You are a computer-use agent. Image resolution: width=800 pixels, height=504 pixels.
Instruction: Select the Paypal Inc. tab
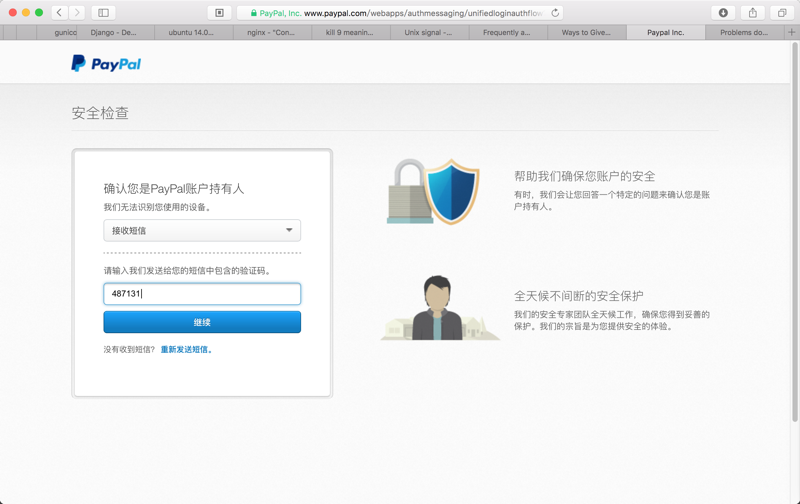click(x=665, y=32)
